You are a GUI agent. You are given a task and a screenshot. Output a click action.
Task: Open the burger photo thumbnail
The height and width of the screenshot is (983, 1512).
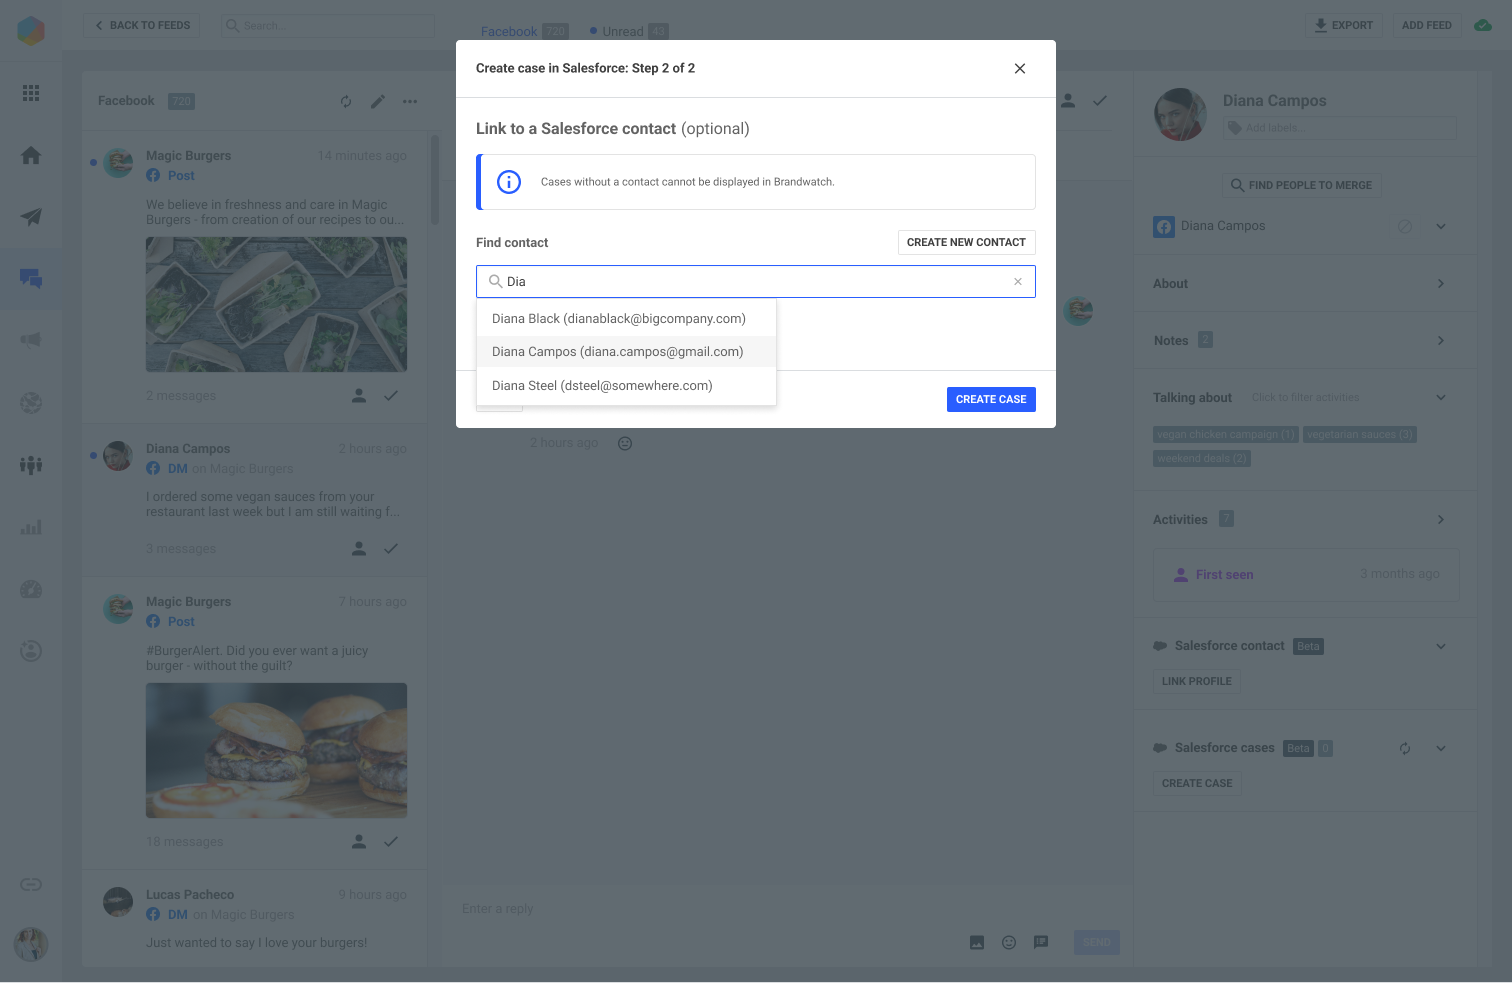click(276, 751)
